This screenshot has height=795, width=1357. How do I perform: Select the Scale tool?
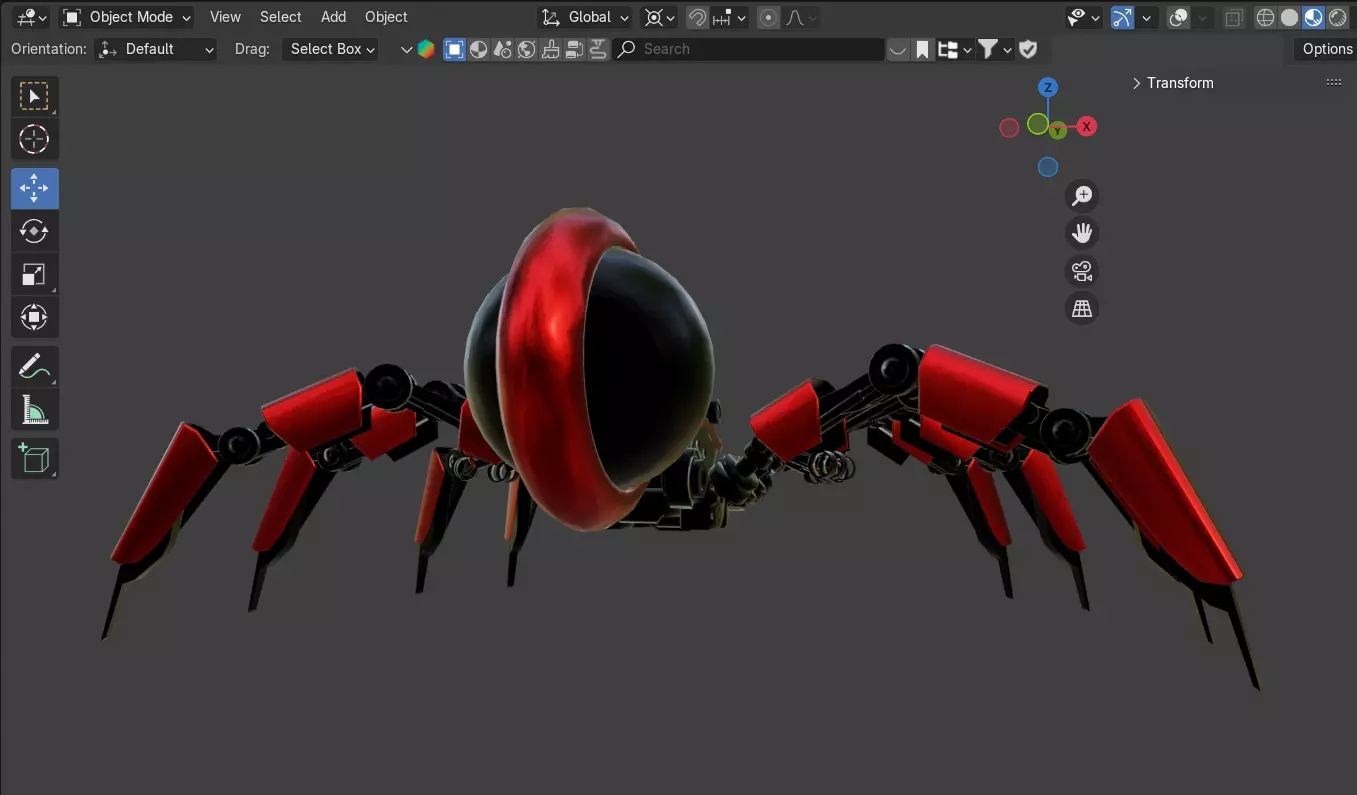click(34, 274)
